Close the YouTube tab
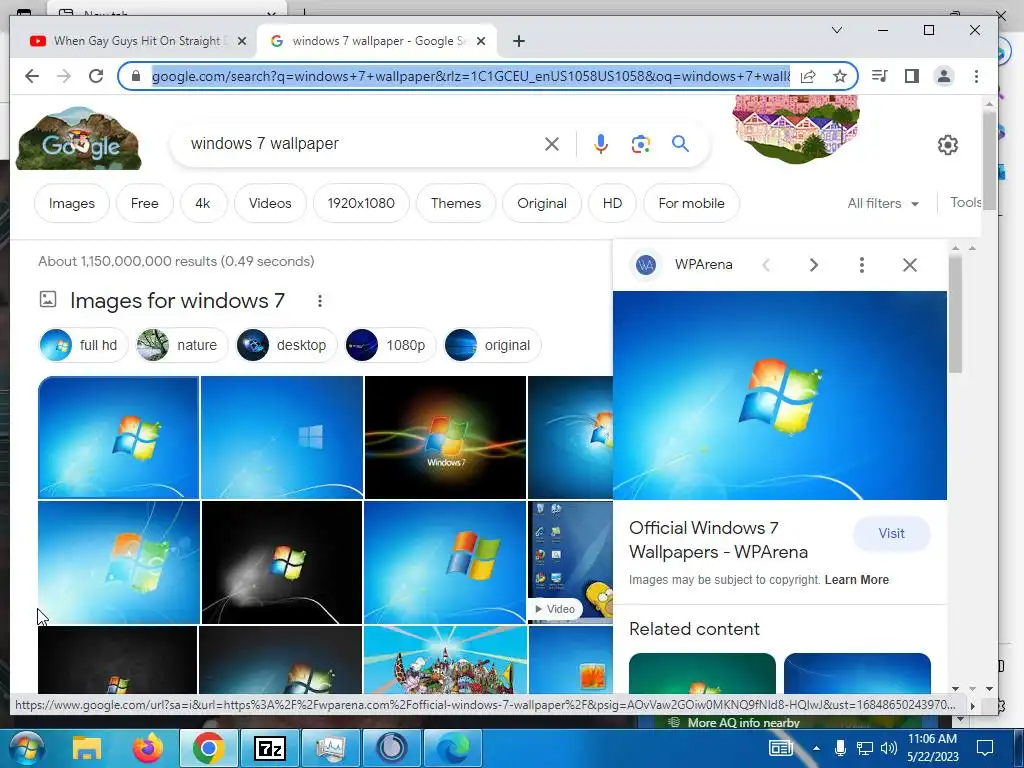The height and width of the screenshot is (768, 1024). 242,41
